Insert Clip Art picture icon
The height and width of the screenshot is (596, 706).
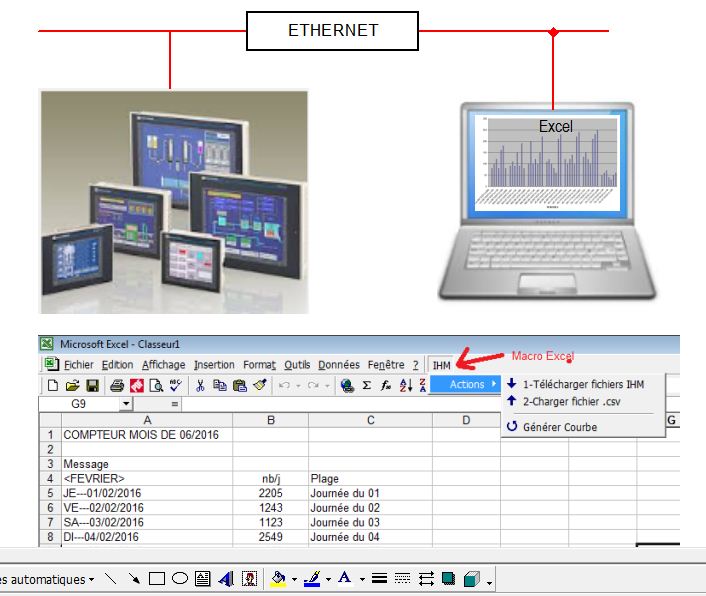tap(249, 578)
